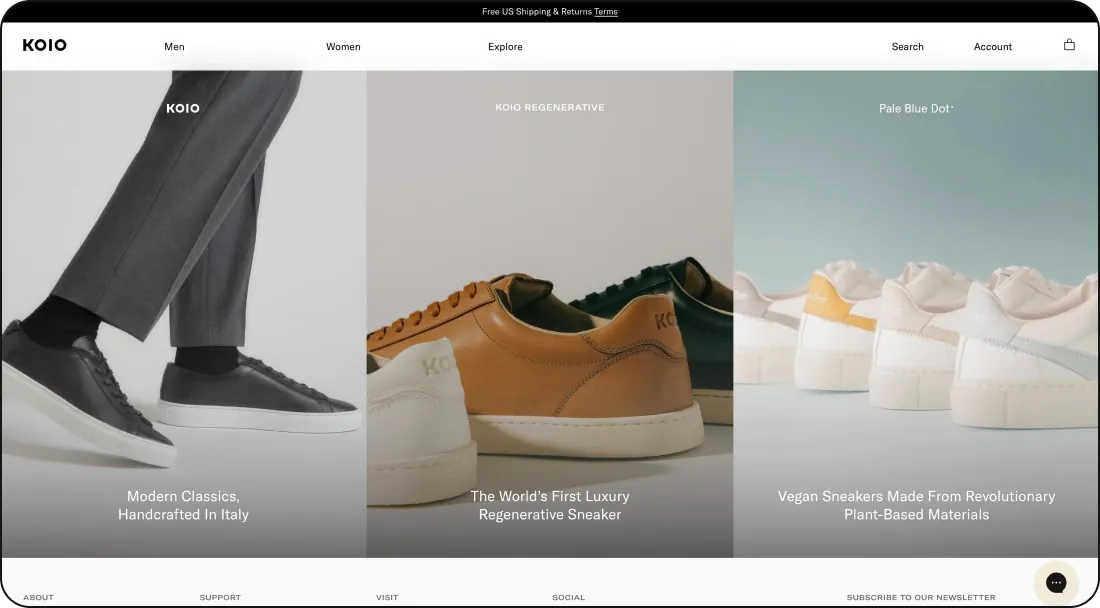1100x608 pixels.
Task: Go to Account page
Action: (993, 46)
